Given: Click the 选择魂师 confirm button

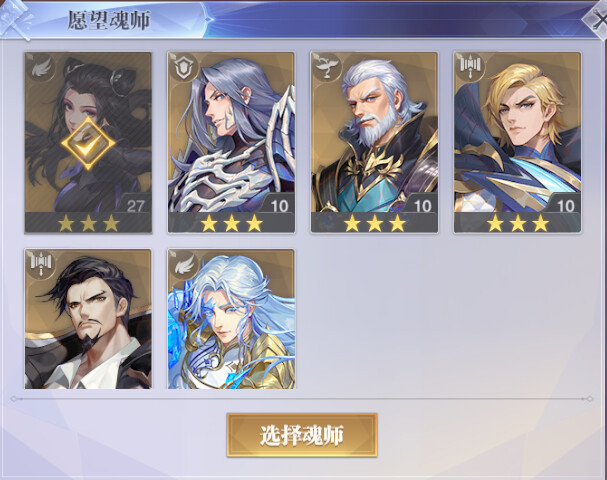Looking at the screenshot, I should click(302, 435).
